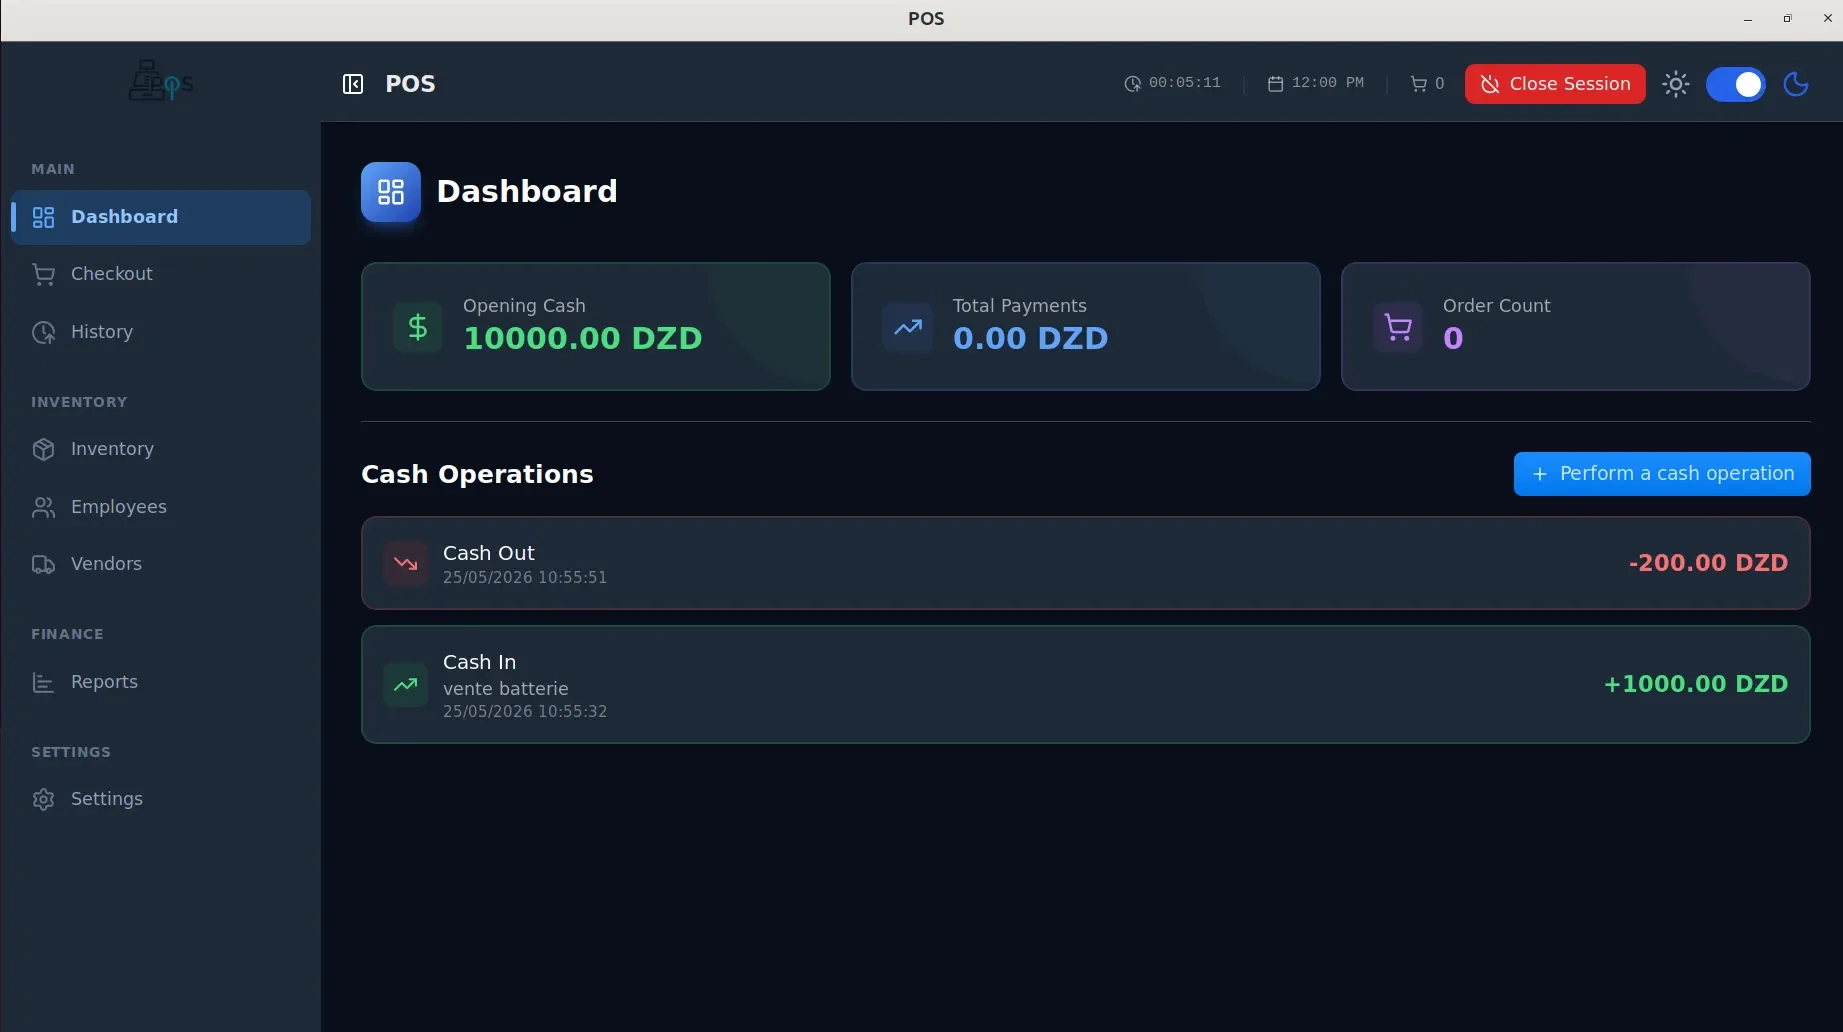This screenshot has width=1843, height=1032.
Task: Click the Vendors truck icon
Action: coord(43,564)
